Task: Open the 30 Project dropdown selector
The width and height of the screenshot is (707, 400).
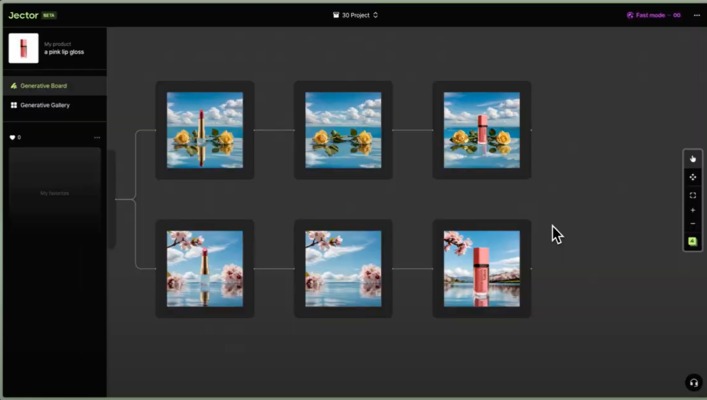Action: pos(354,15)
